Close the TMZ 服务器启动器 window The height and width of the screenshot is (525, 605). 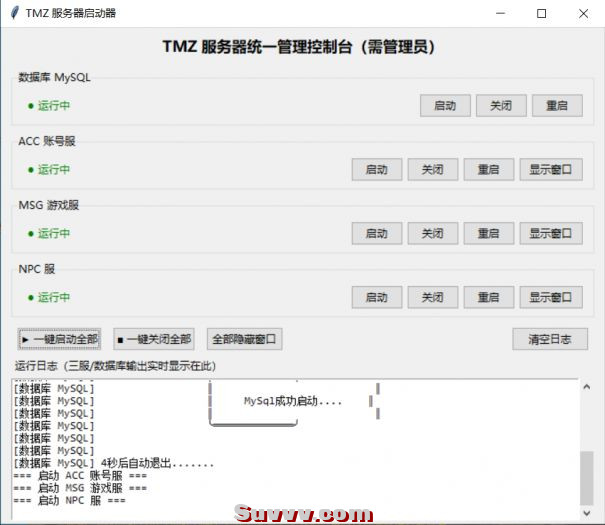tap(583, 14)
